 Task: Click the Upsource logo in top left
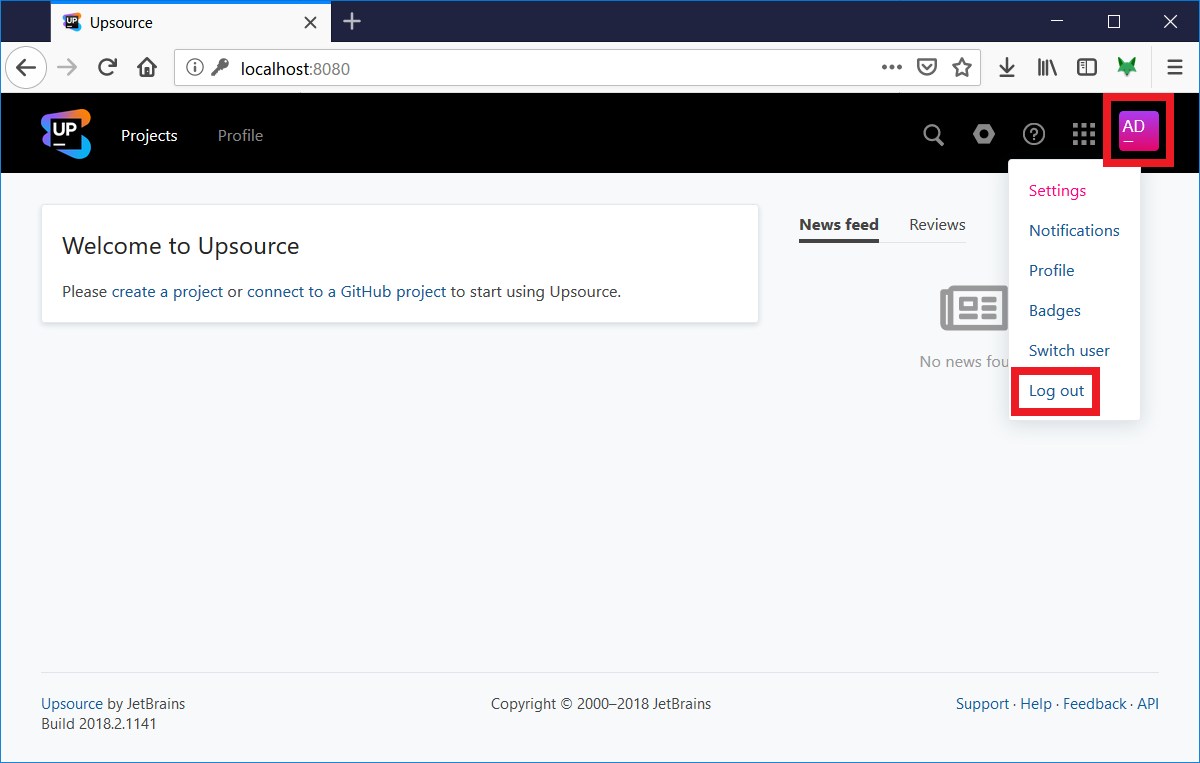point(64,133)
